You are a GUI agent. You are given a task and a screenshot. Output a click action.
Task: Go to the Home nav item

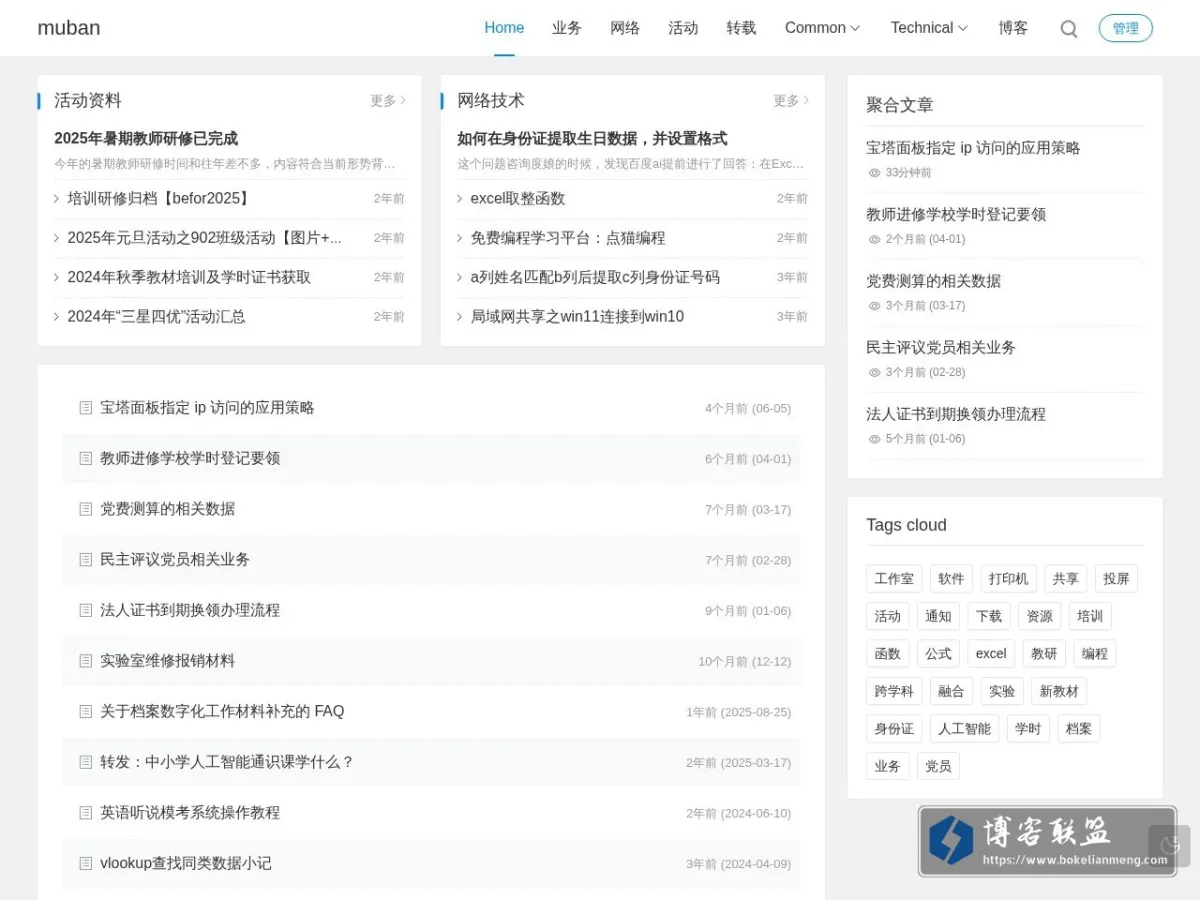point(504,28)
